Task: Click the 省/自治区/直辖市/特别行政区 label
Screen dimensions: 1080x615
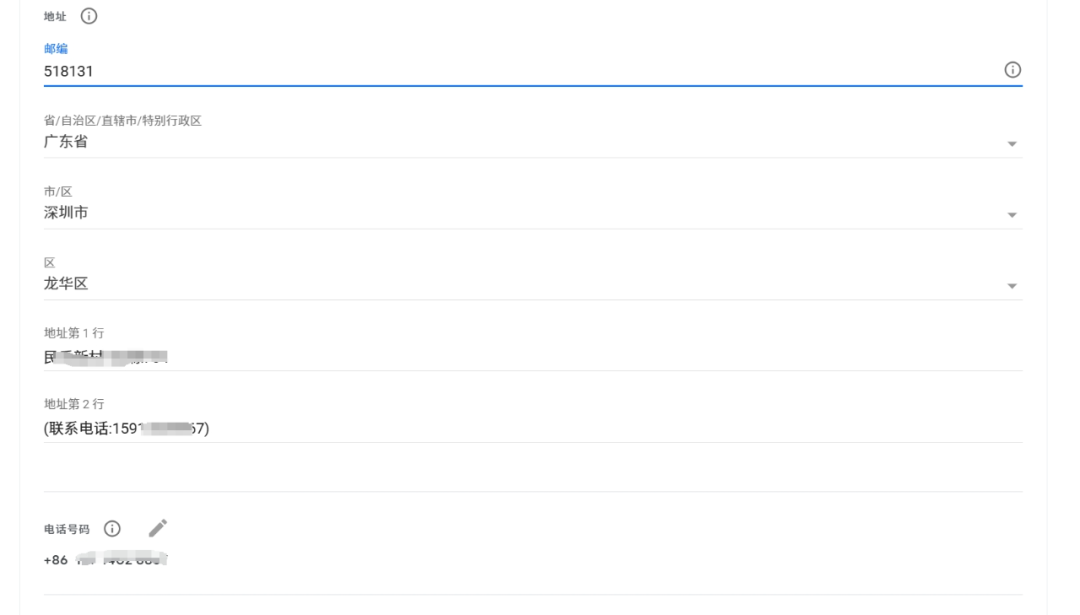Action: [123, 121]
